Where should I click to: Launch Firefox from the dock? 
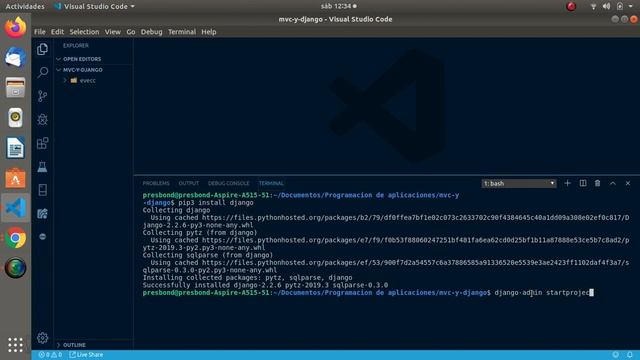(16, 28)
